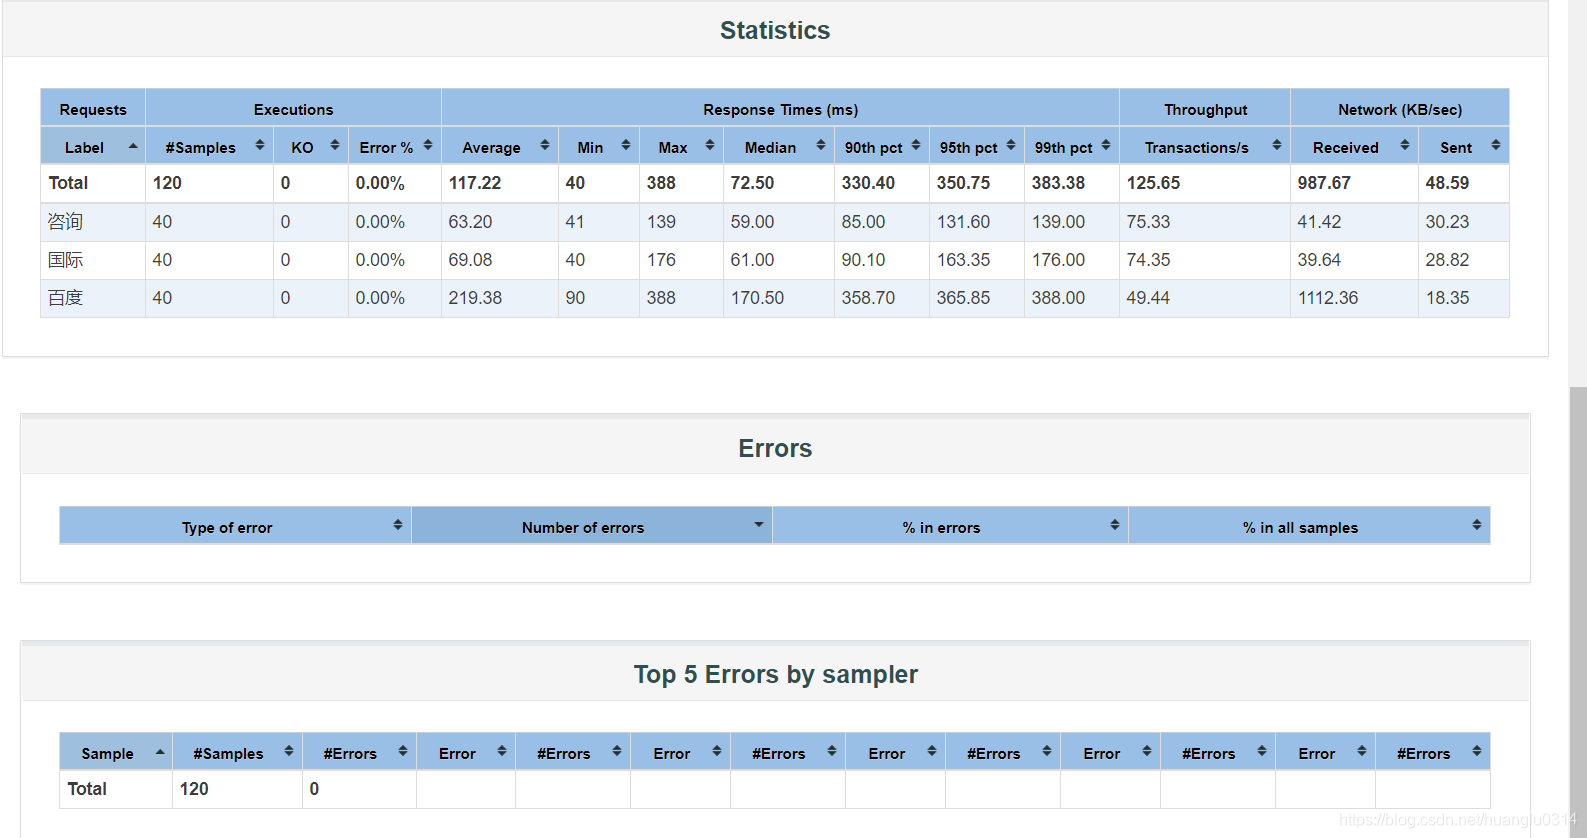Click the vertical page scrollbar thumb
This screenshot has height=838, width=1587.
(x=1578, y=611)
